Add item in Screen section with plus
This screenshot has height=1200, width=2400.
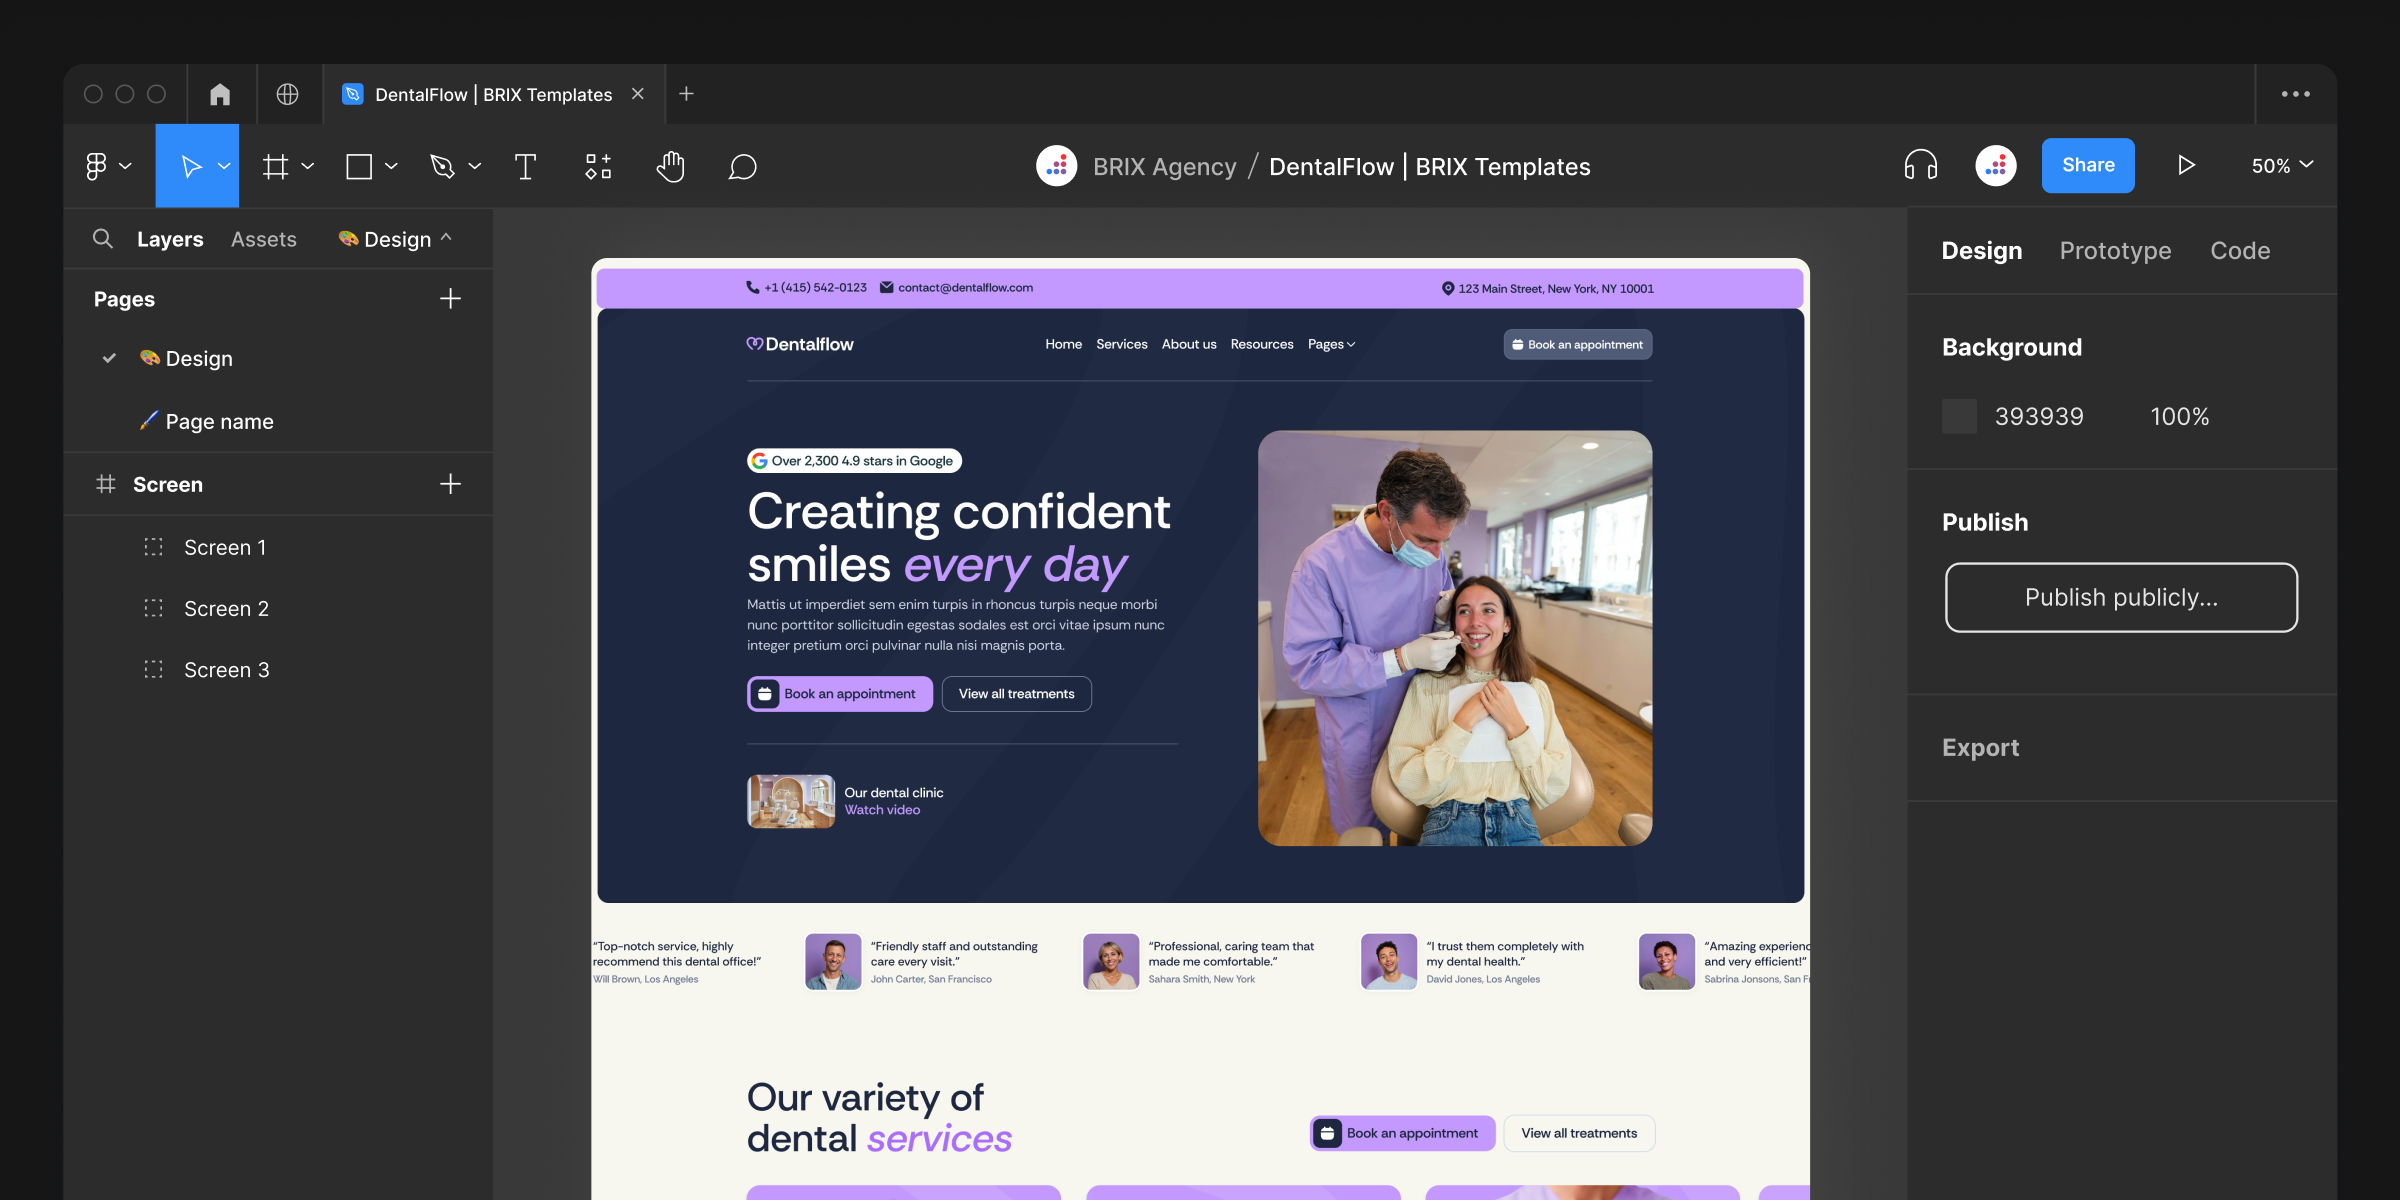tap(450, 484)
